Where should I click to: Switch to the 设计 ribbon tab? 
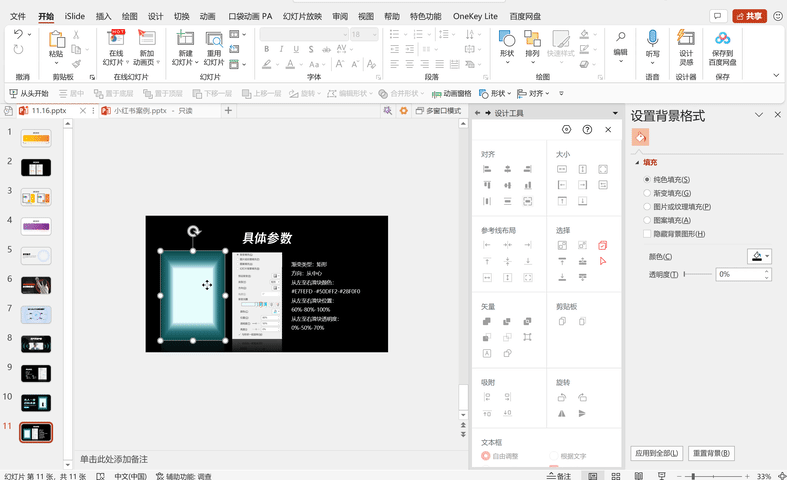[x=155, y=16]
